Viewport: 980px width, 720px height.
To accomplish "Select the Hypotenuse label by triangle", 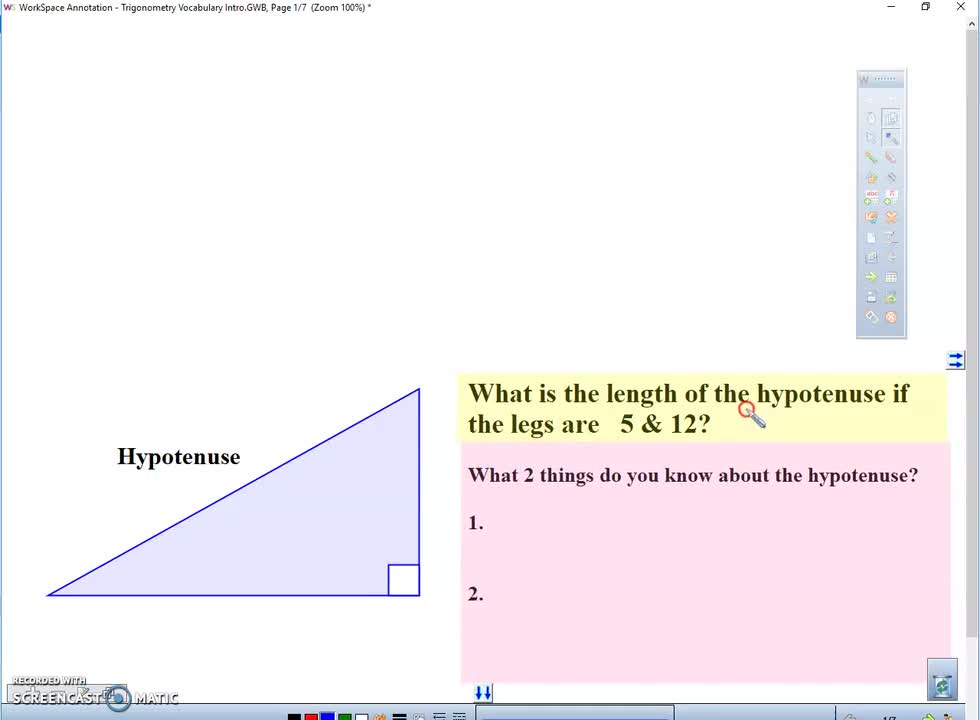I will tap(178, 457).
